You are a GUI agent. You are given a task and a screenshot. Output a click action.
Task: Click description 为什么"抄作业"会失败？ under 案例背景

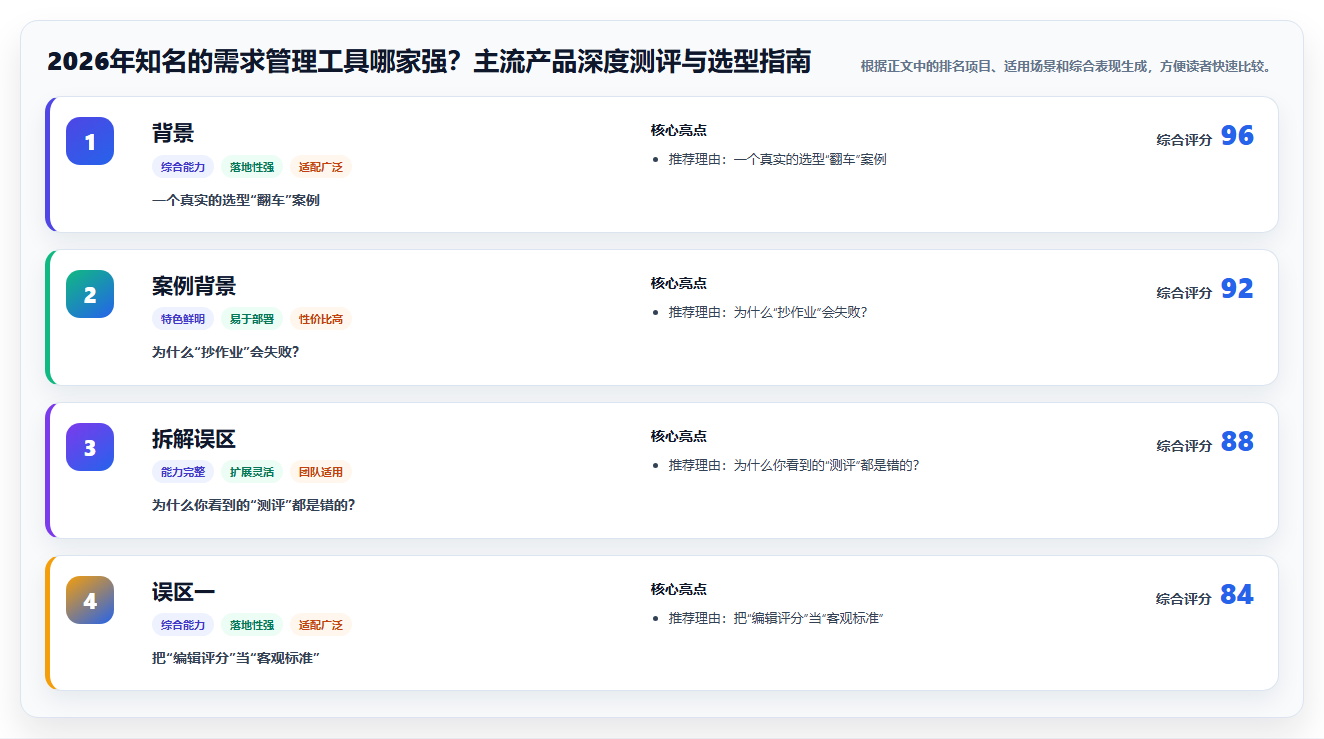[x=226, y=352]
